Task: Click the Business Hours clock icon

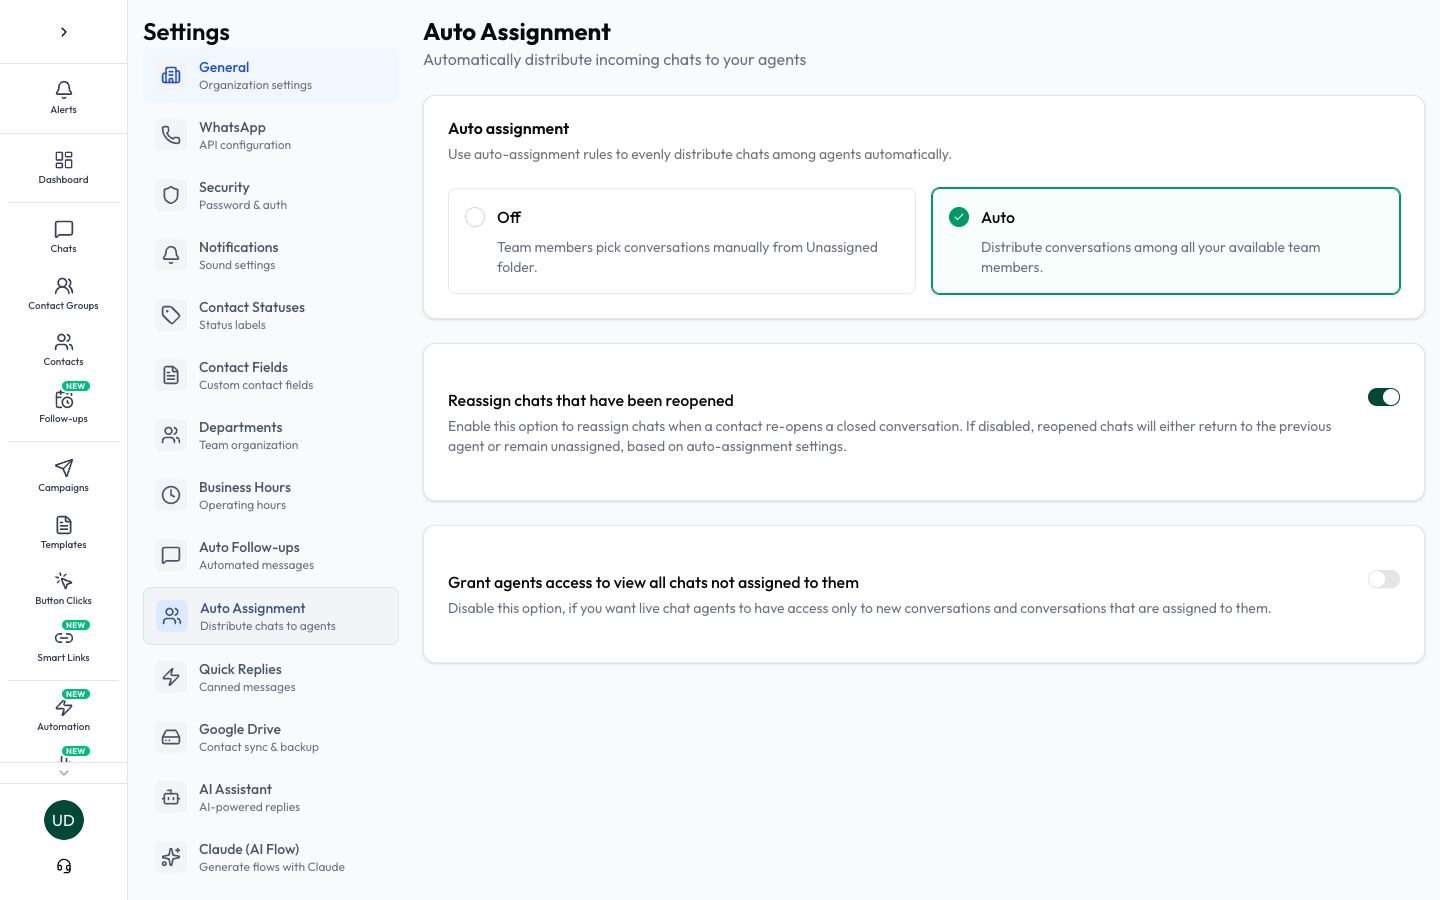Action: (171, 495)
